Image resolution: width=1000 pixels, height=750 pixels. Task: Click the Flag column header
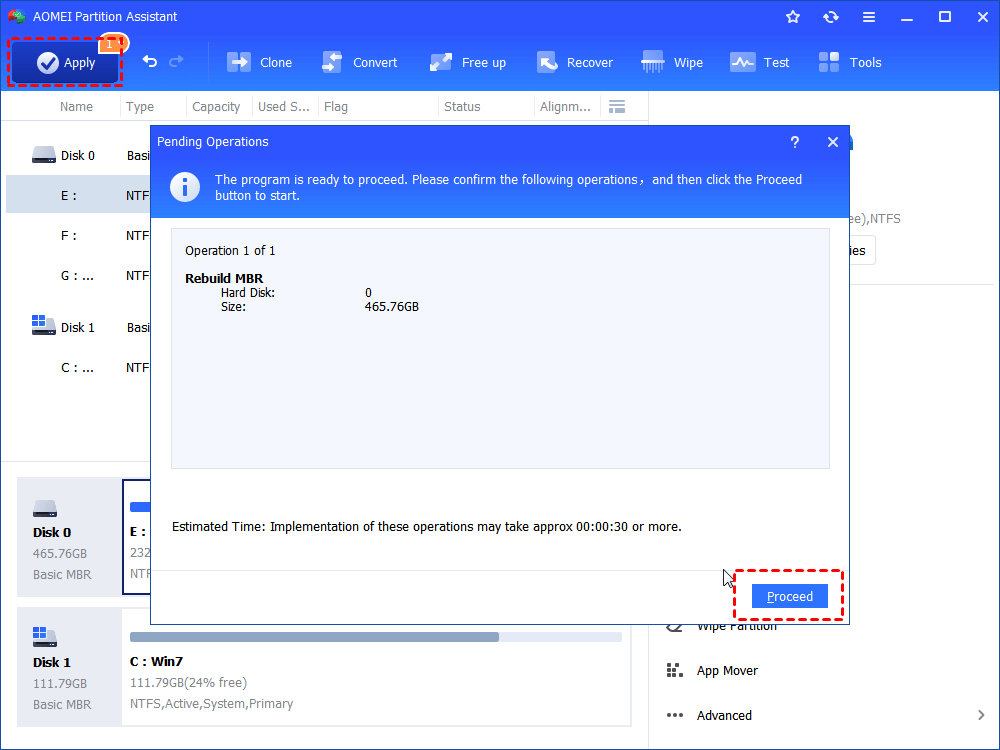(336, 107)
